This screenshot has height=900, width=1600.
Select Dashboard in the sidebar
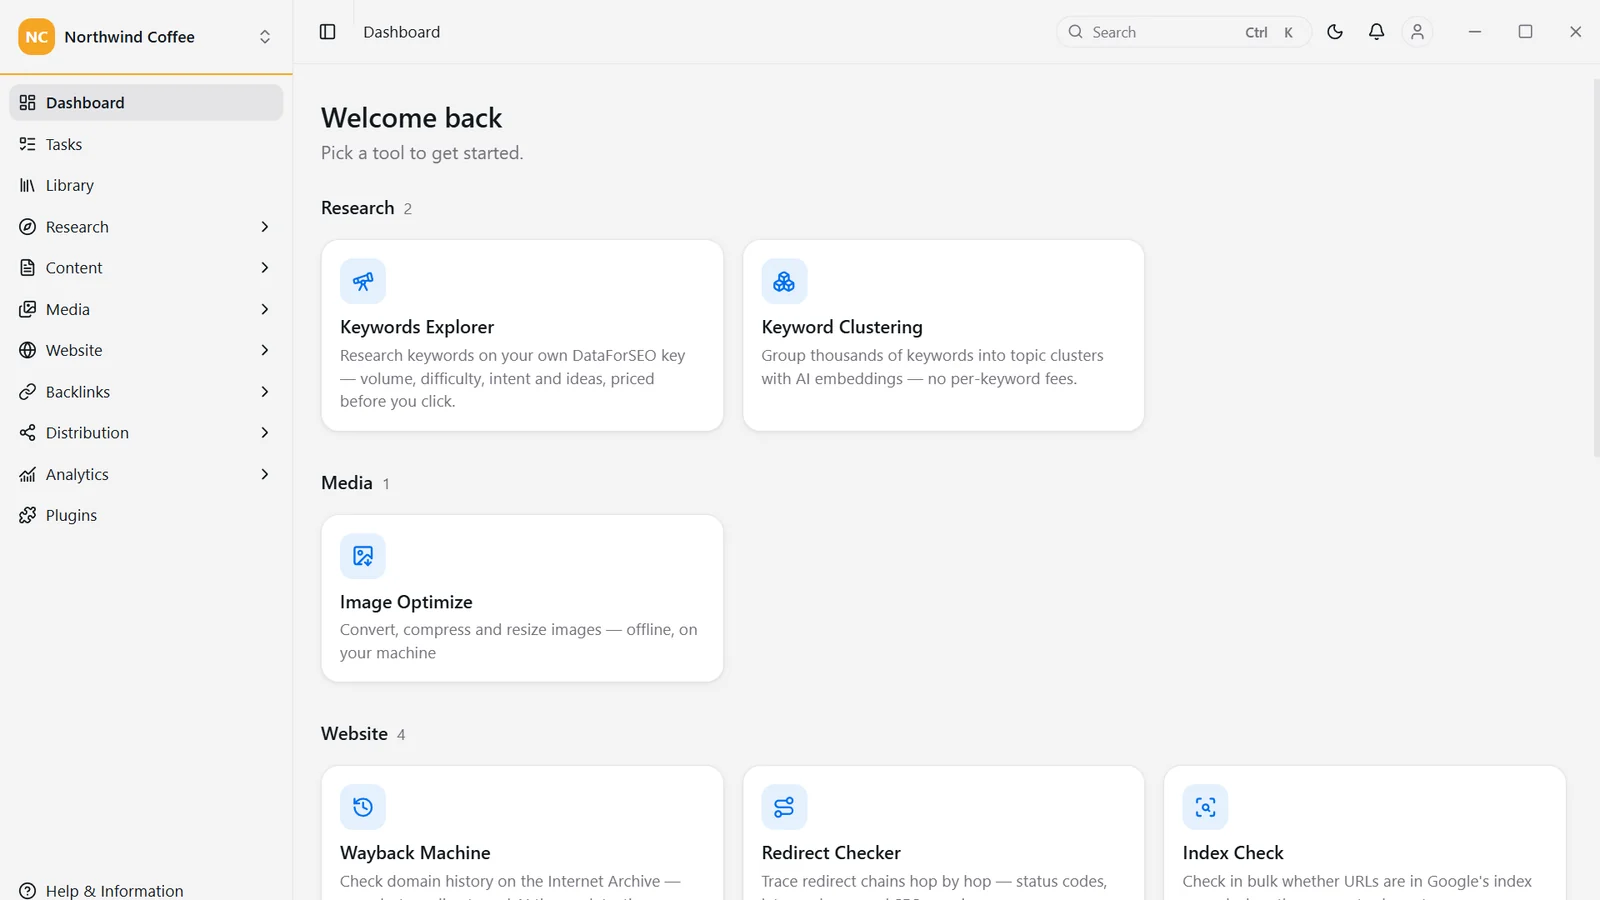click(x=146, y=103)
